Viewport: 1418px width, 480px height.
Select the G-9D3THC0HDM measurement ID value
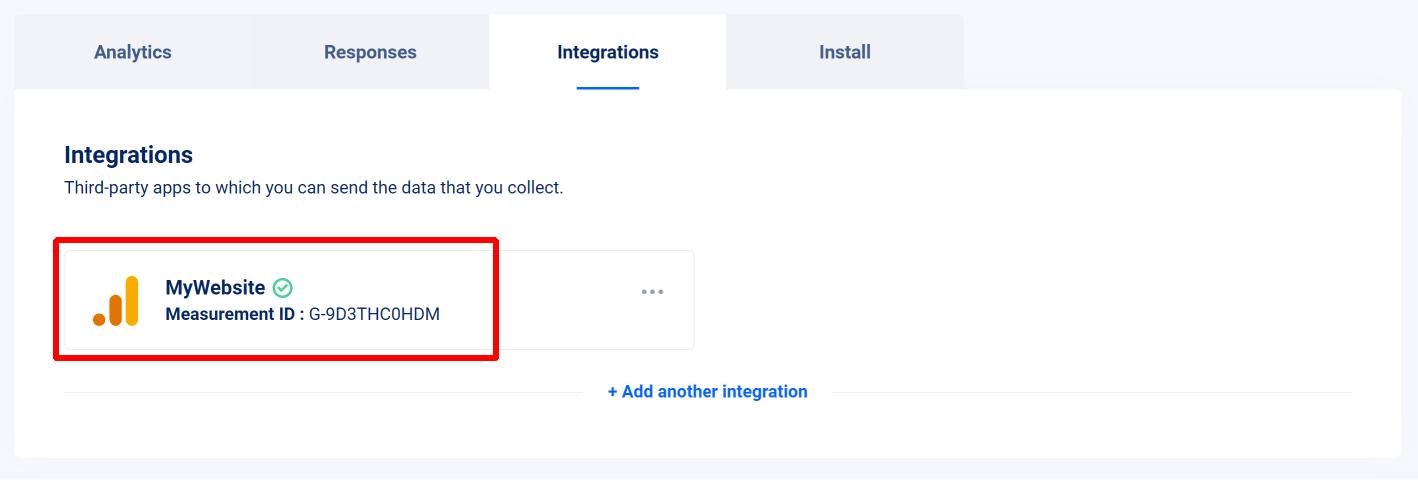coord(374,314)
